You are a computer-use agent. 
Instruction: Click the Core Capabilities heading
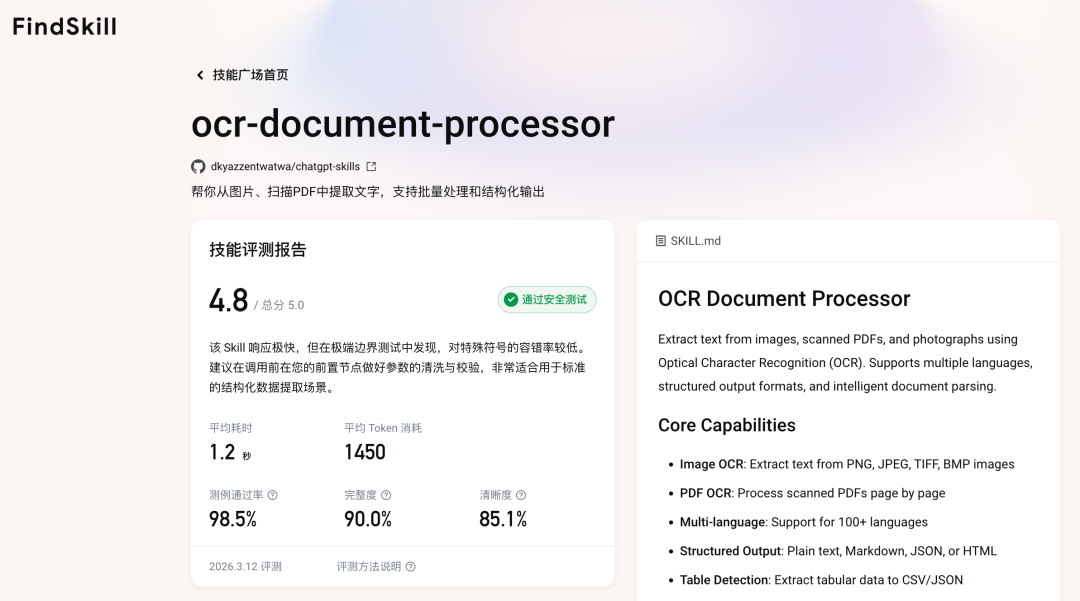click(x=727, y=425)
